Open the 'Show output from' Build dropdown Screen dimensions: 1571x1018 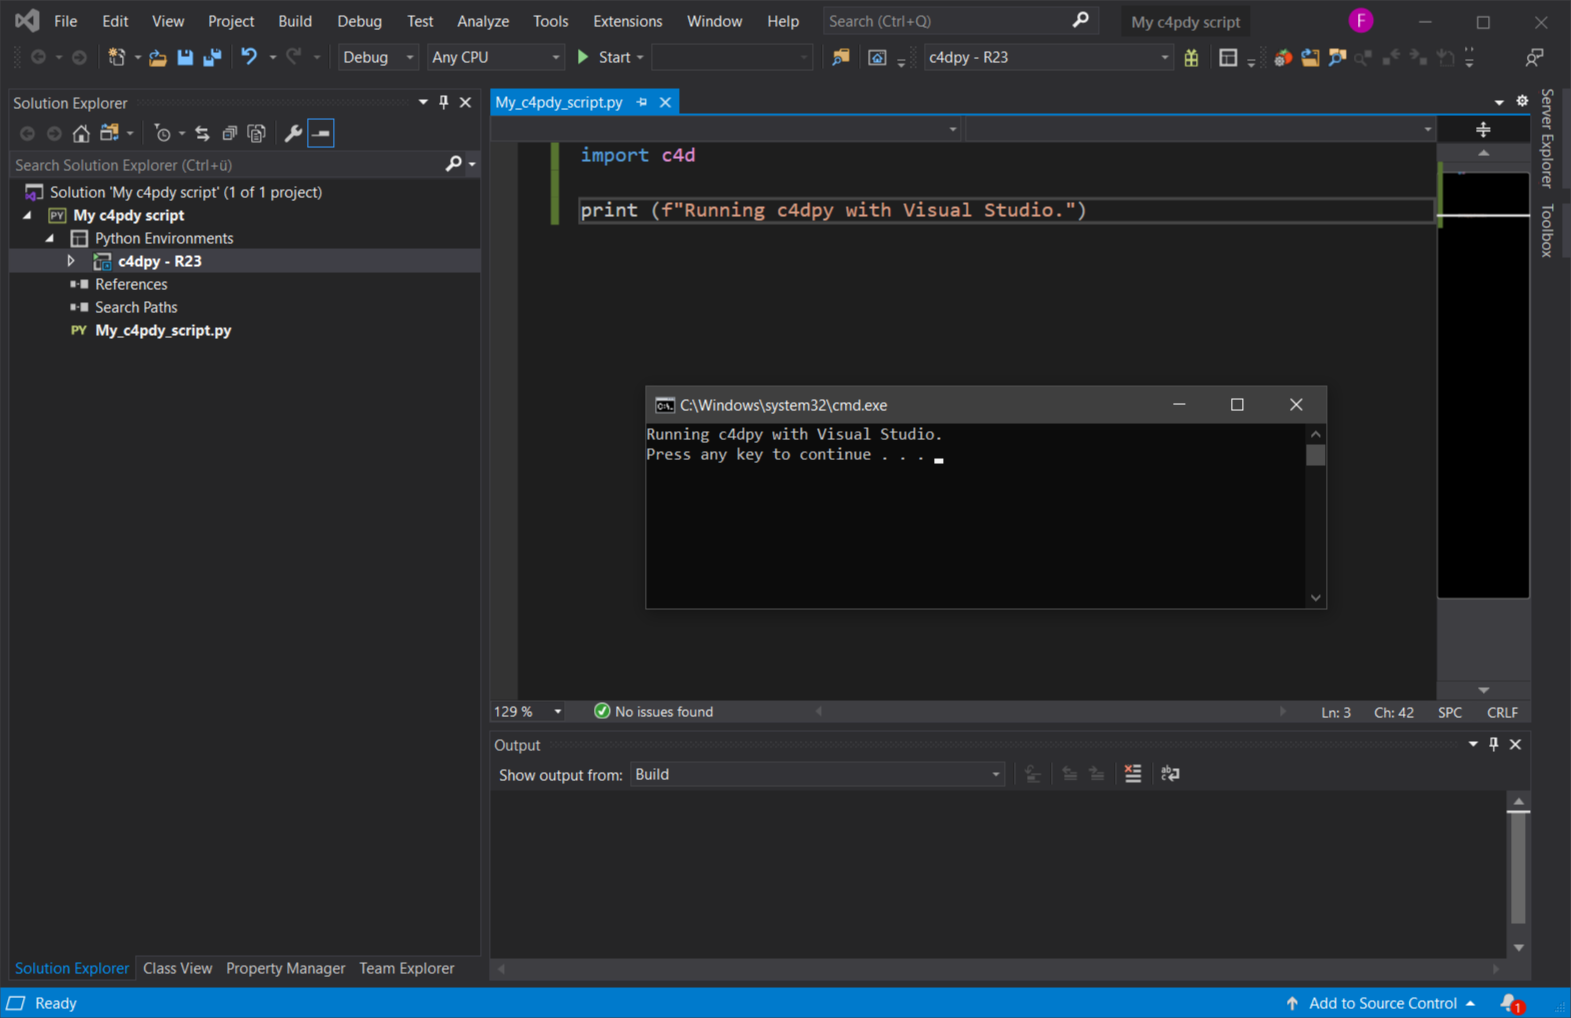tap(816, 775)
